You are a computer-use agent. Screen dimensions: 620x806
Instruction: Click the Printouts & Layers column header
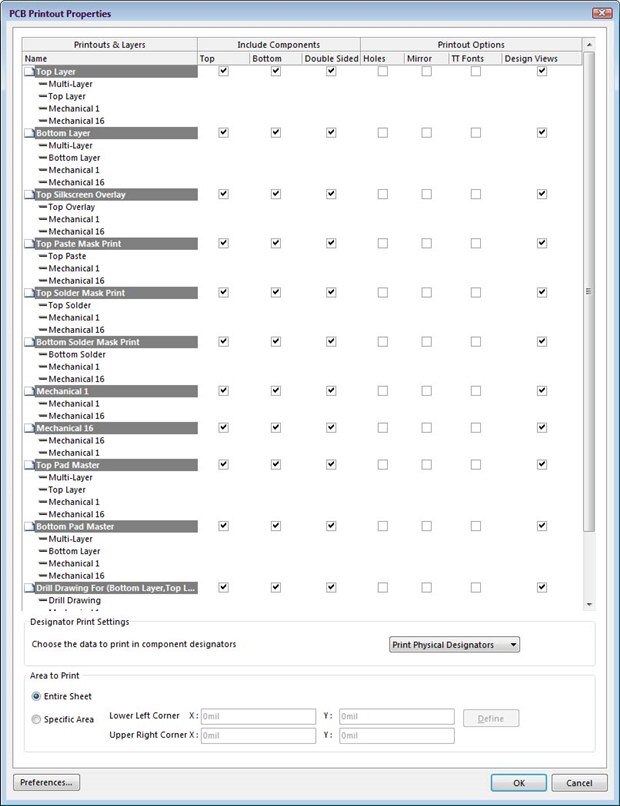pyautogui.click(x=110, y=45)
